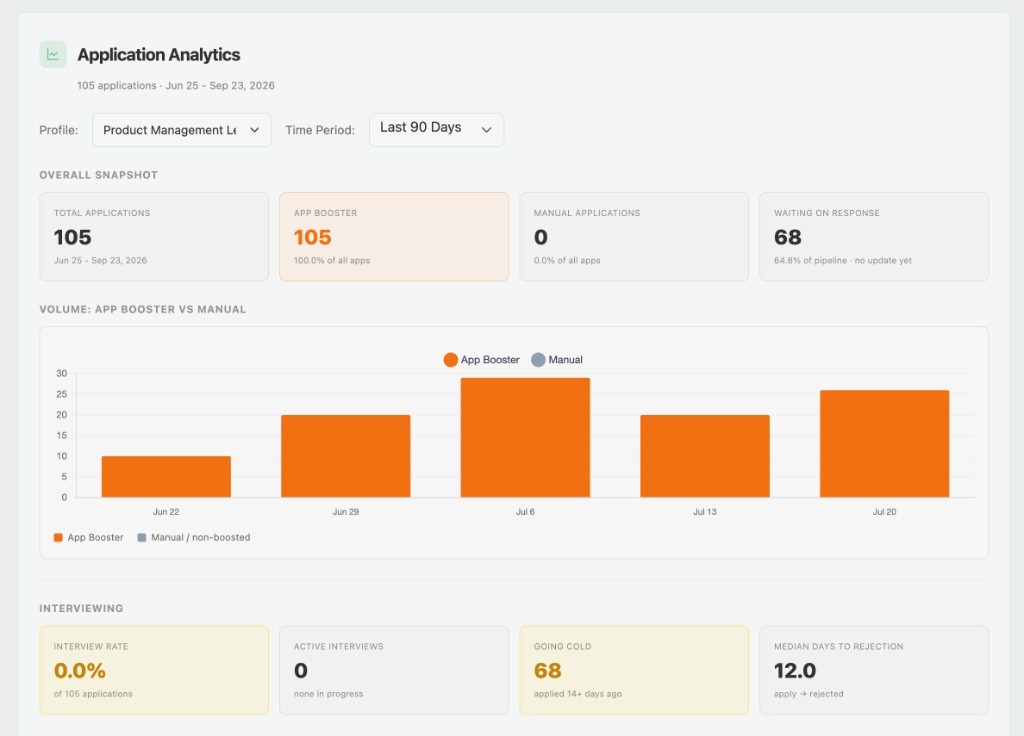Image resolution: width=1024 pixels, height=736 pixels.
Task: Select the Manual Applications card
Action: click(634, 236)
